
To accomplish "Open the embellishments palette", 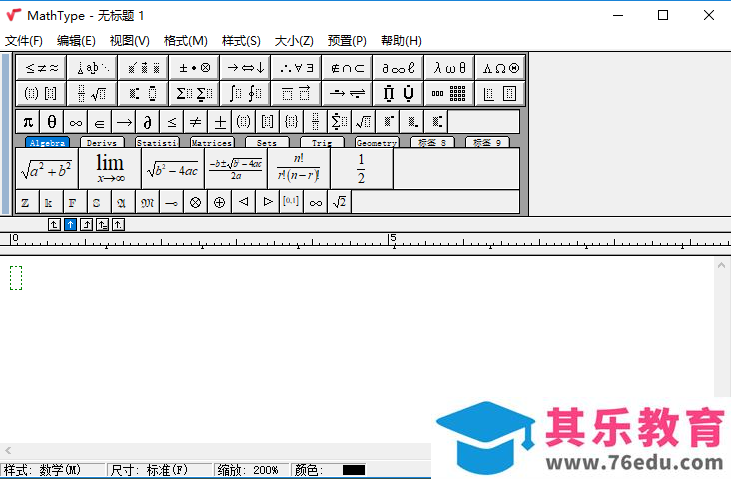I will (x=144, y=68).
